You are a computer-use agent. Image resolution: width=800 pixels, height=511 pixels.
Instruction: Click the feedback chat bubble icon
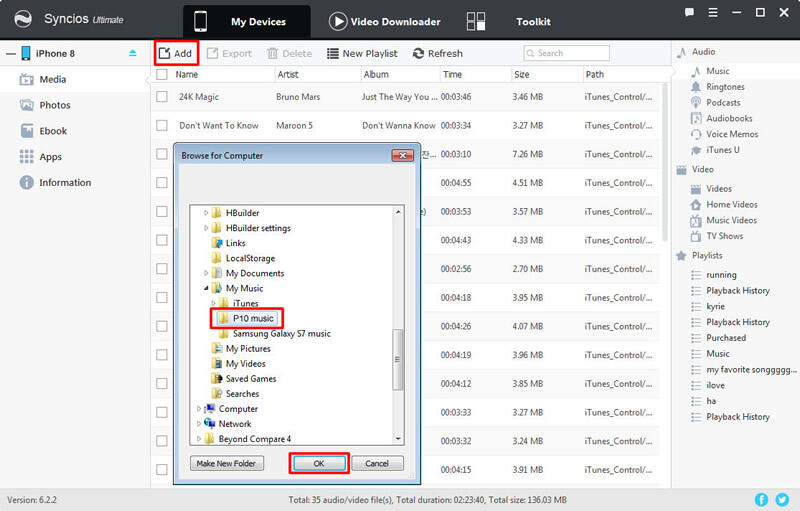point(689,13)
